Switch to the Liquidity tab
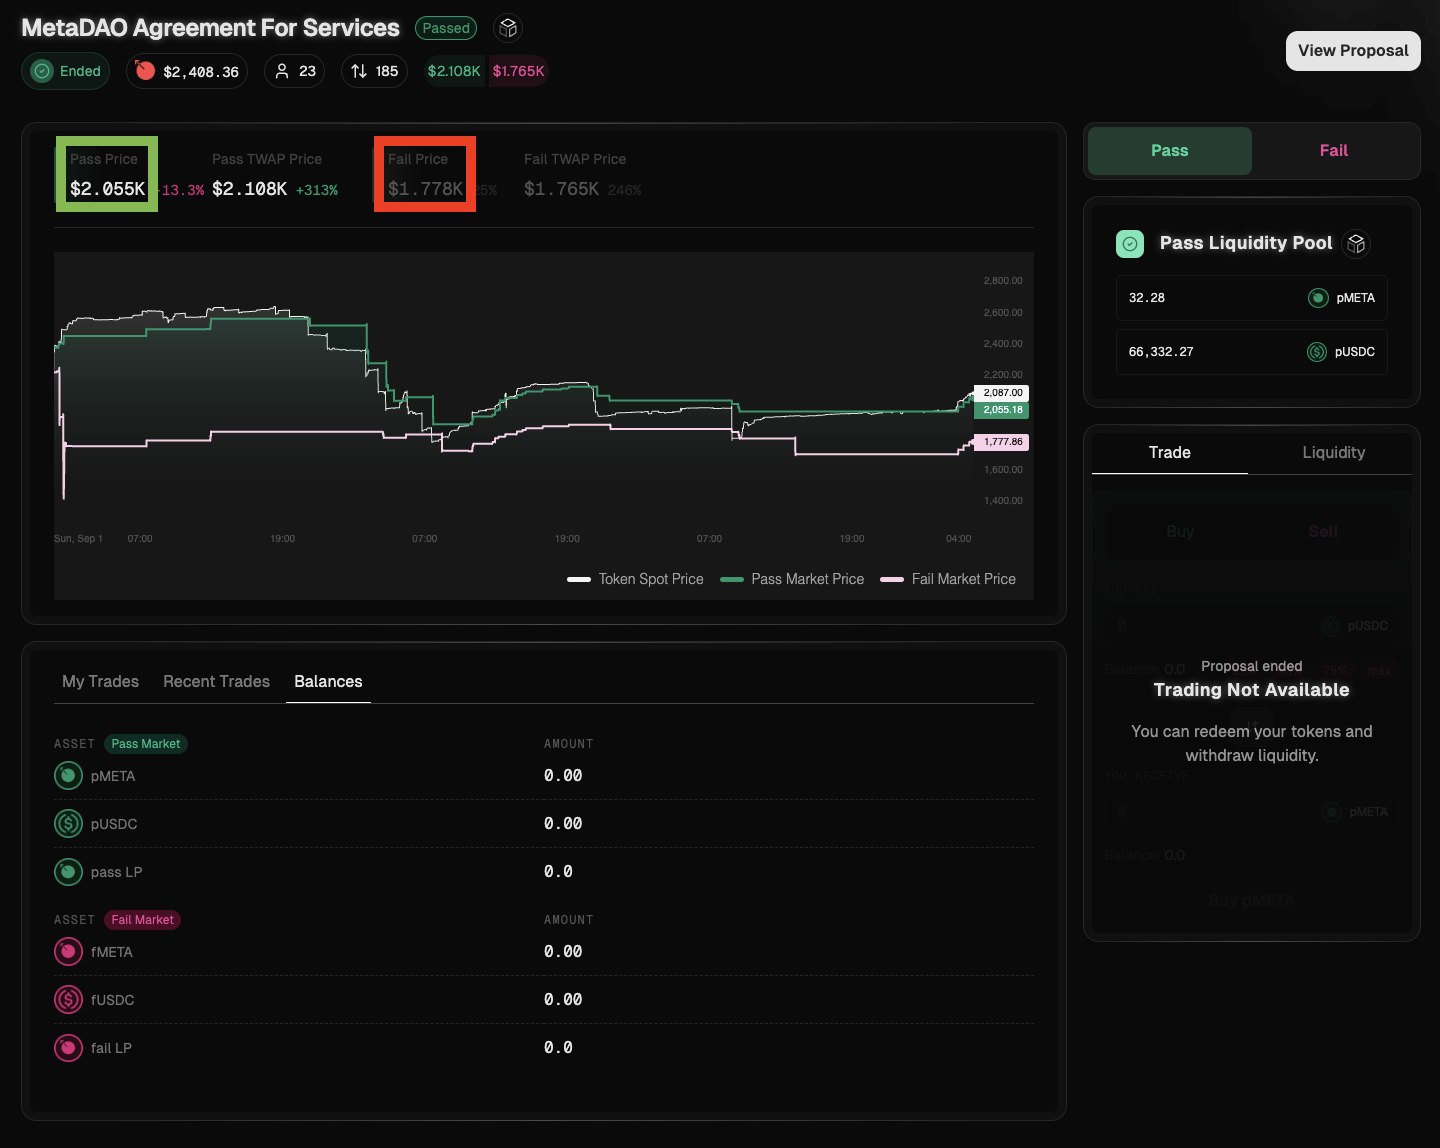Image resolution: width=1440 pixels, height=1148 pixels. [1333, 453]
